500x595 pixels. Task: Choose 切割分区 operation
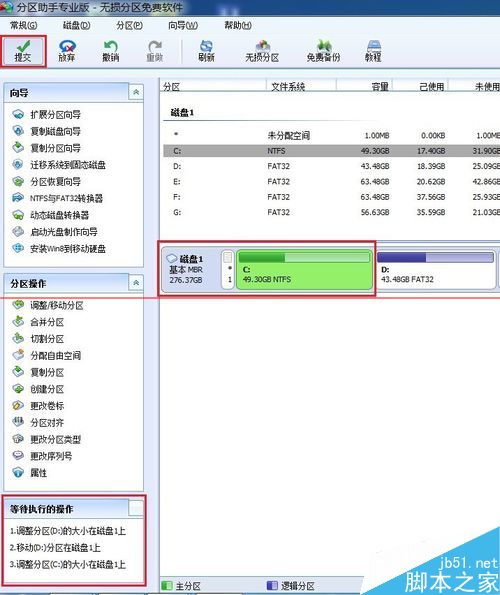click(x=38, y=338)
